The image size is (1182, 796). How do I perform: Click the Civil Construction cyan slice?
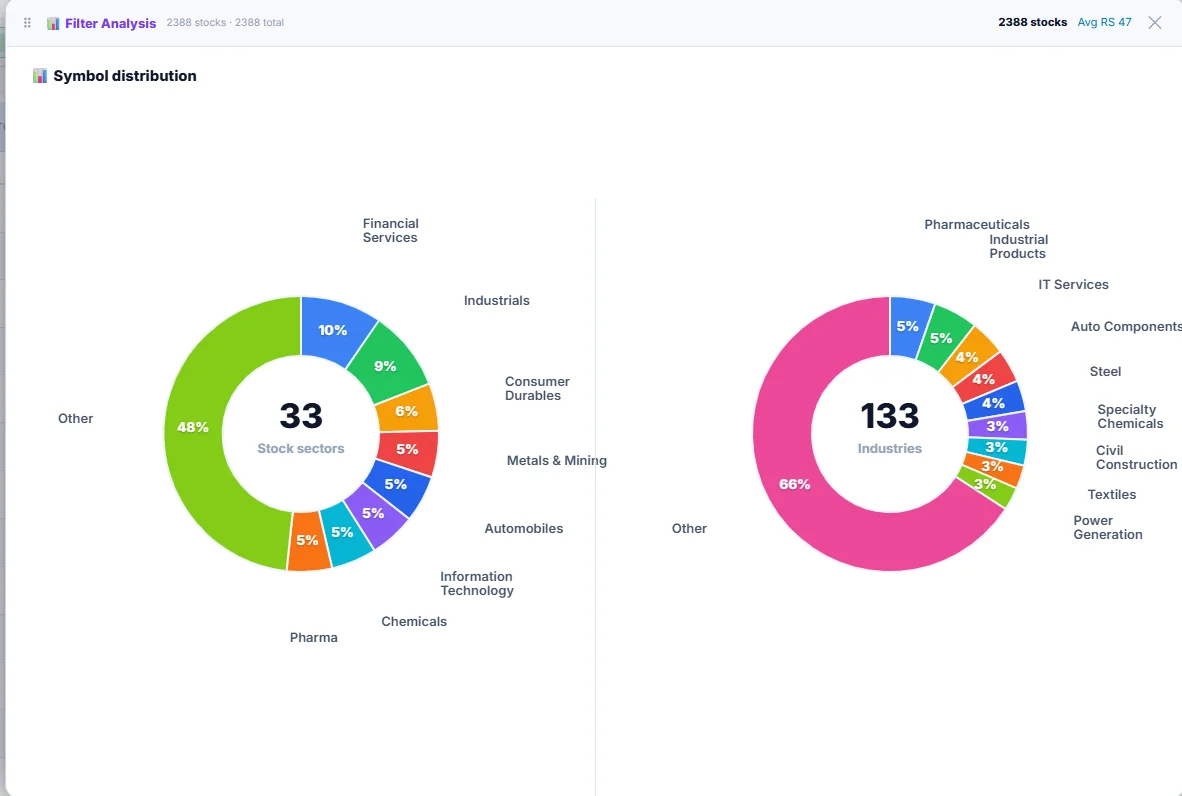997,449
